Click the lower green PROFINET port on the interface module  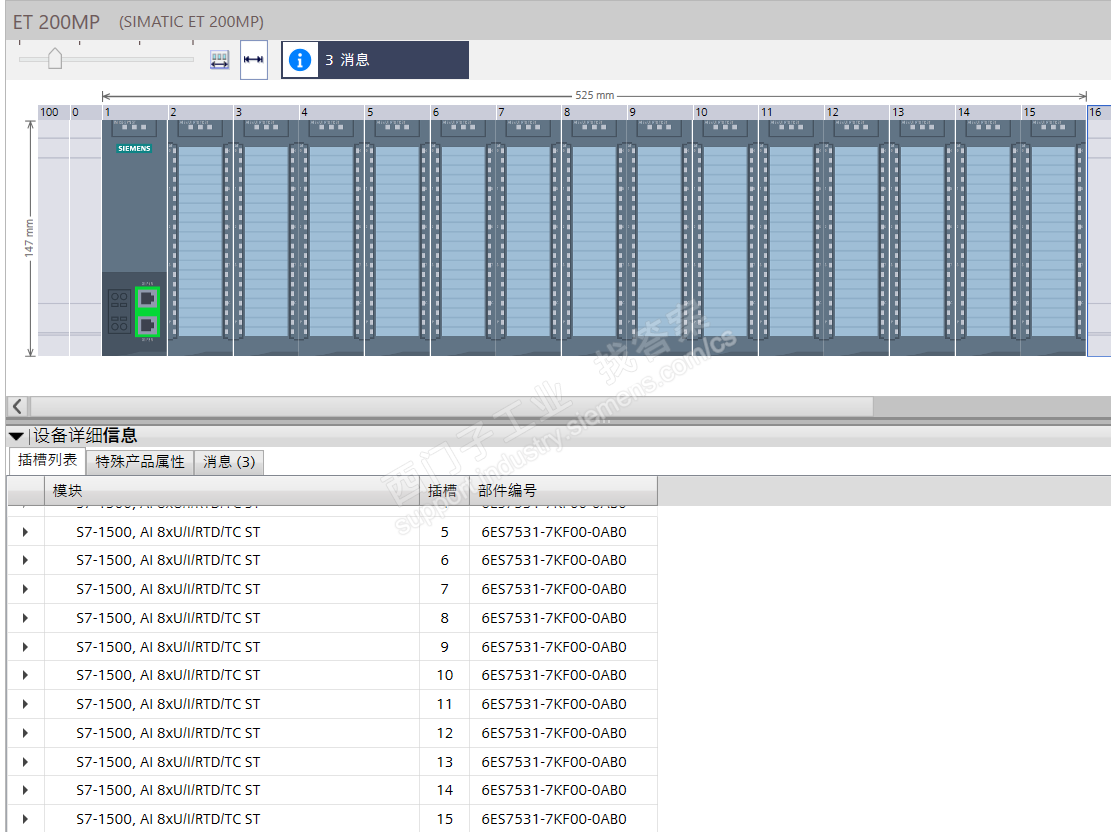147,325
